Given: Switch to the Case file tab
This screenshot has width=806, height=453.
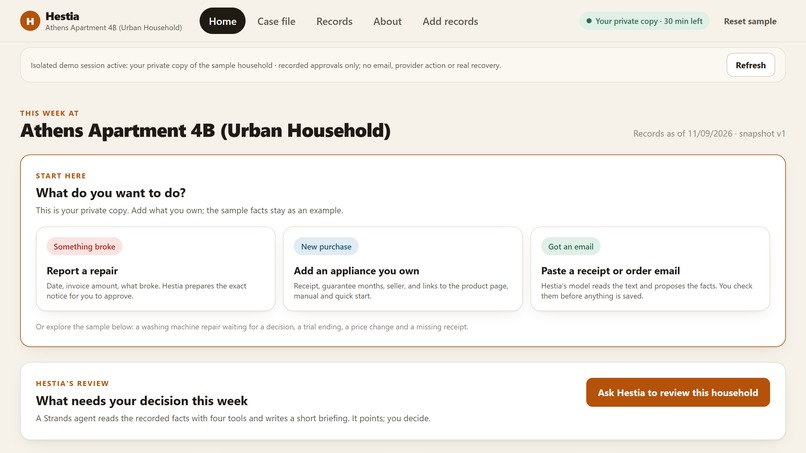Looking at the screenshot, I should (276, 21).
